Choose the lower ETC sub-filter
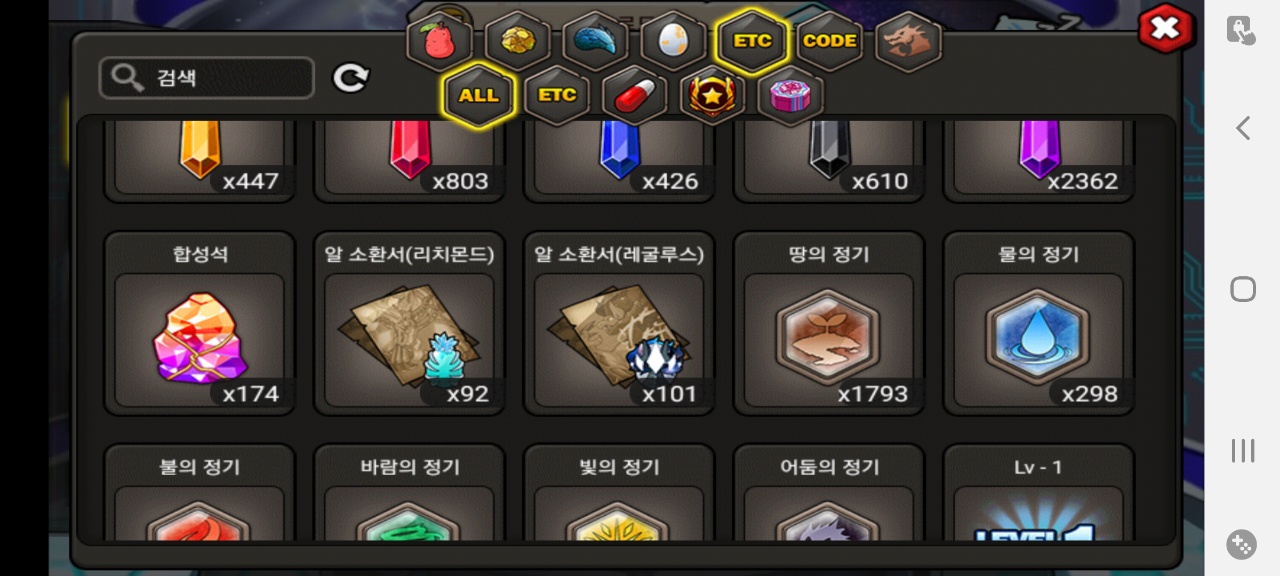 [557, 96]
